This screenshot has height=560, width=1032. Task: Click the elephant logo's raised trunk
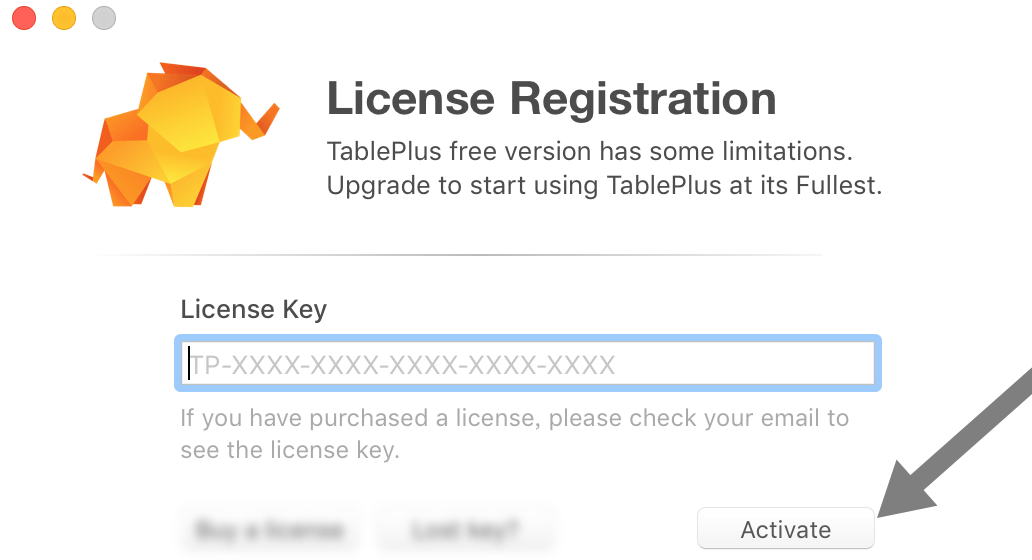265,118
